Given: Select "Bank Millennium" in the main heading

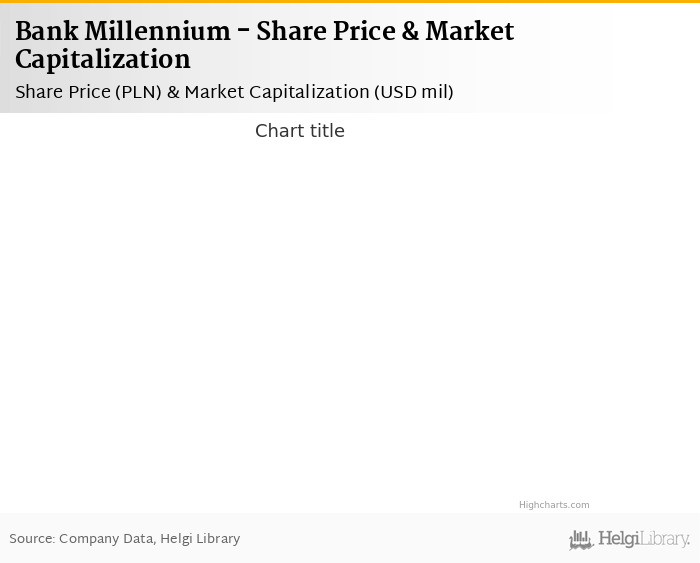Looking at the screenshot, I should coord(122,32).
